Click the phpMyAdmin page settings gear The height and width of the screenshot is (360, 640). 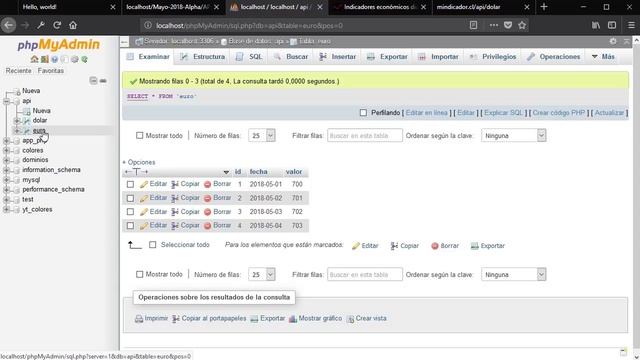613,41
